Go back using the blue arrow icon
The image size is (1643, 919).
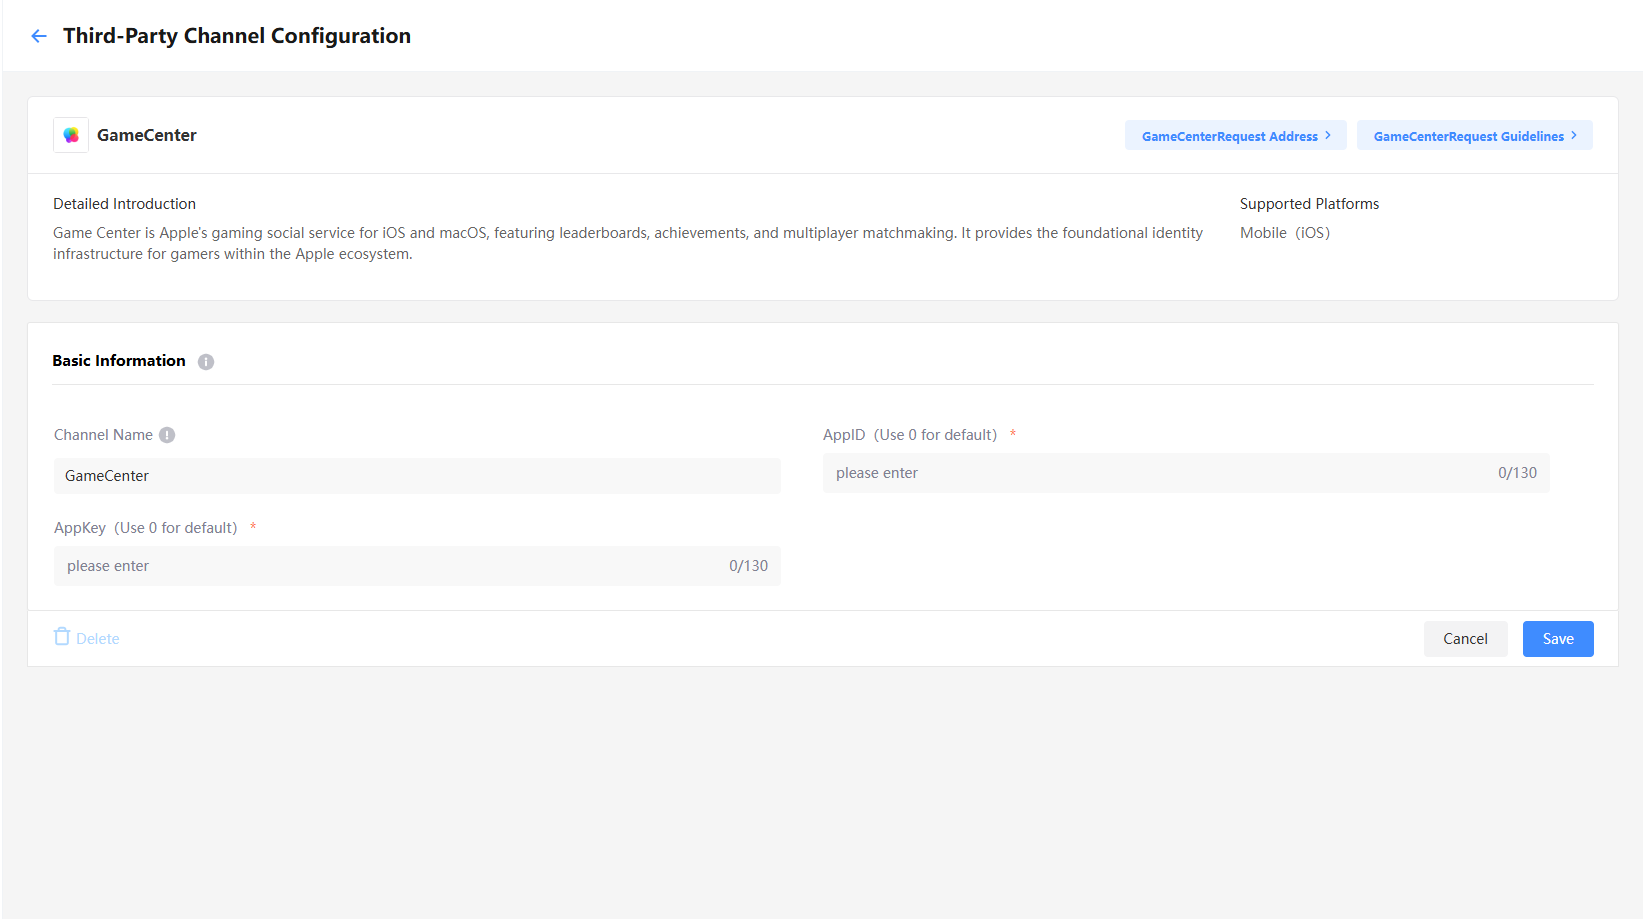(39, 36)
